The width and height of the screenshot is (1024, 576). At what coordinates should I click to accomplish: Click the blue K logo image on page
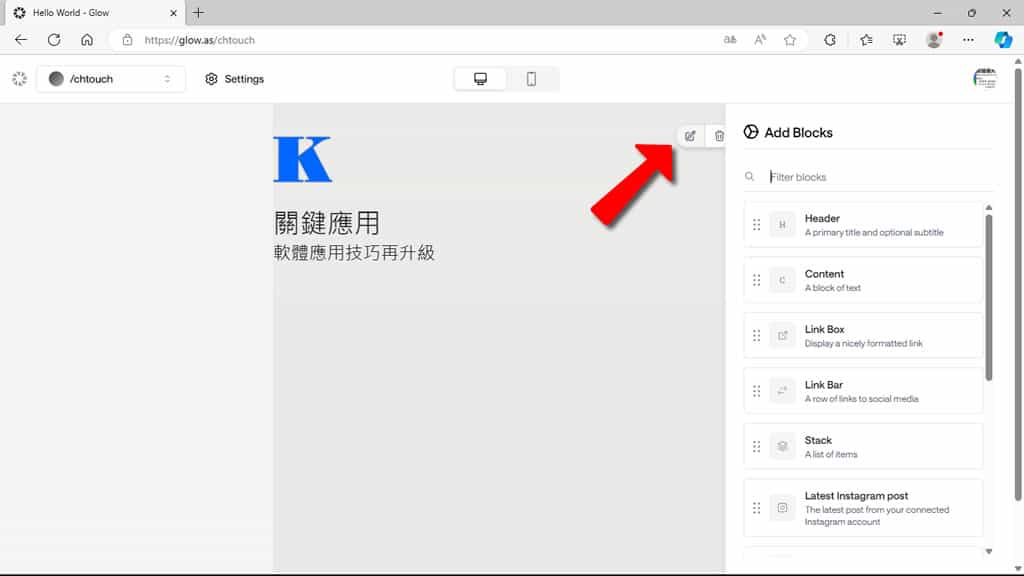[x=302, y=159]
